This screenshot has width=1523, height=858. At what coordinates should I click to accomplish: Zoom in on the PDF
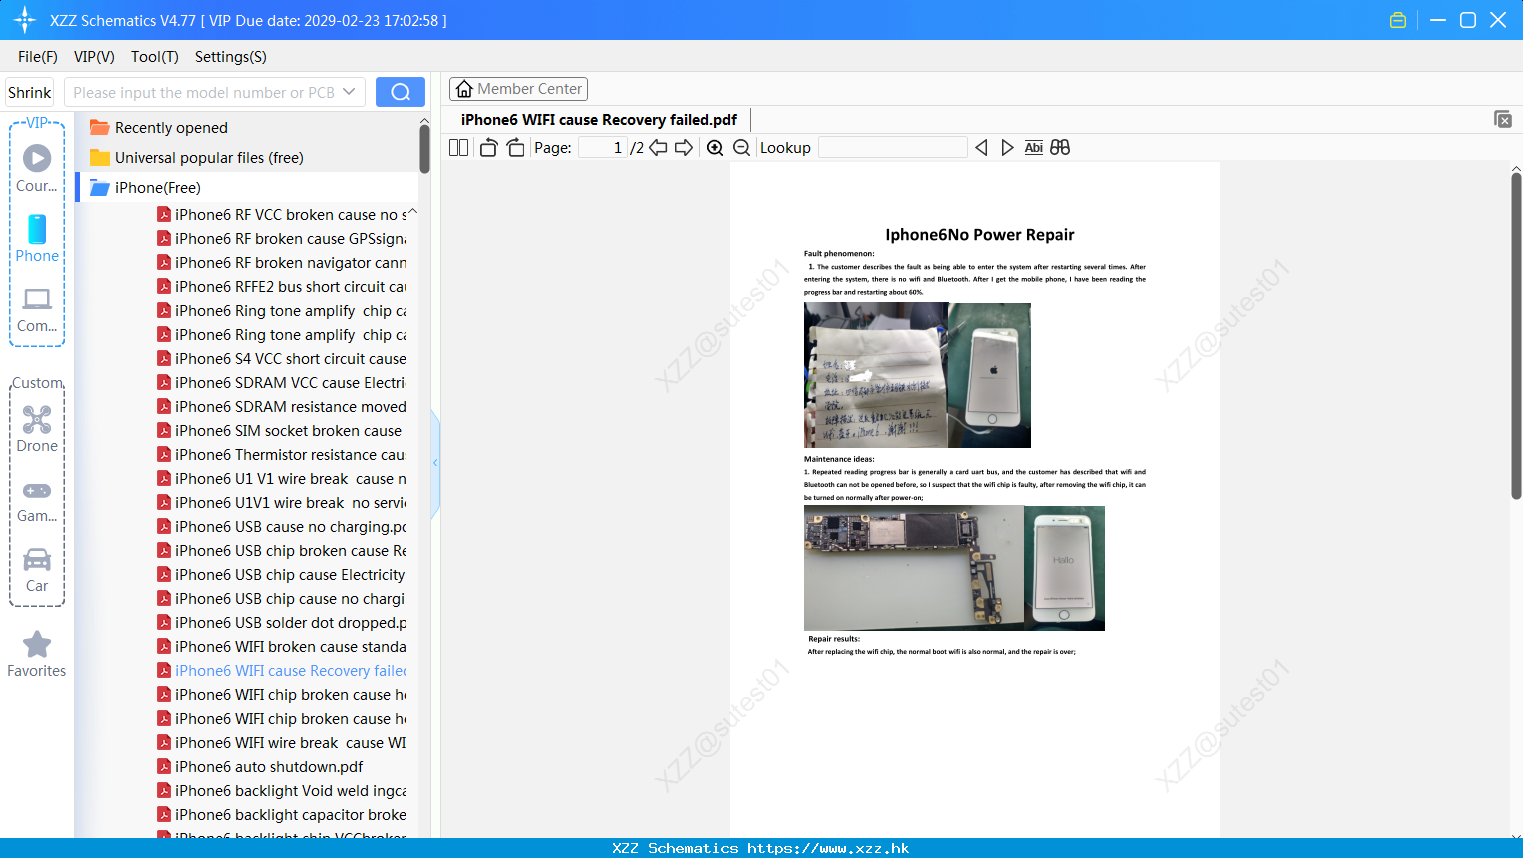(715, 147)
